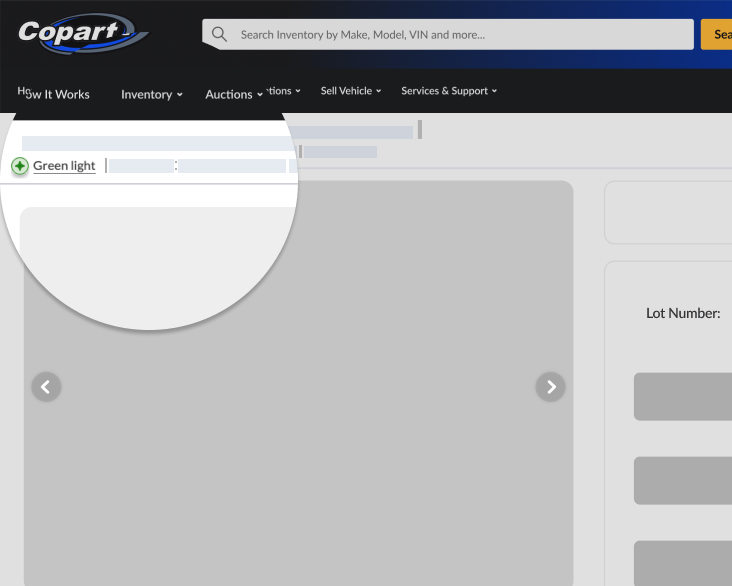Screen dimensions: 732x586
Task: Click the first gray placeholder button under Lot Number
Action: click(684, 396)
